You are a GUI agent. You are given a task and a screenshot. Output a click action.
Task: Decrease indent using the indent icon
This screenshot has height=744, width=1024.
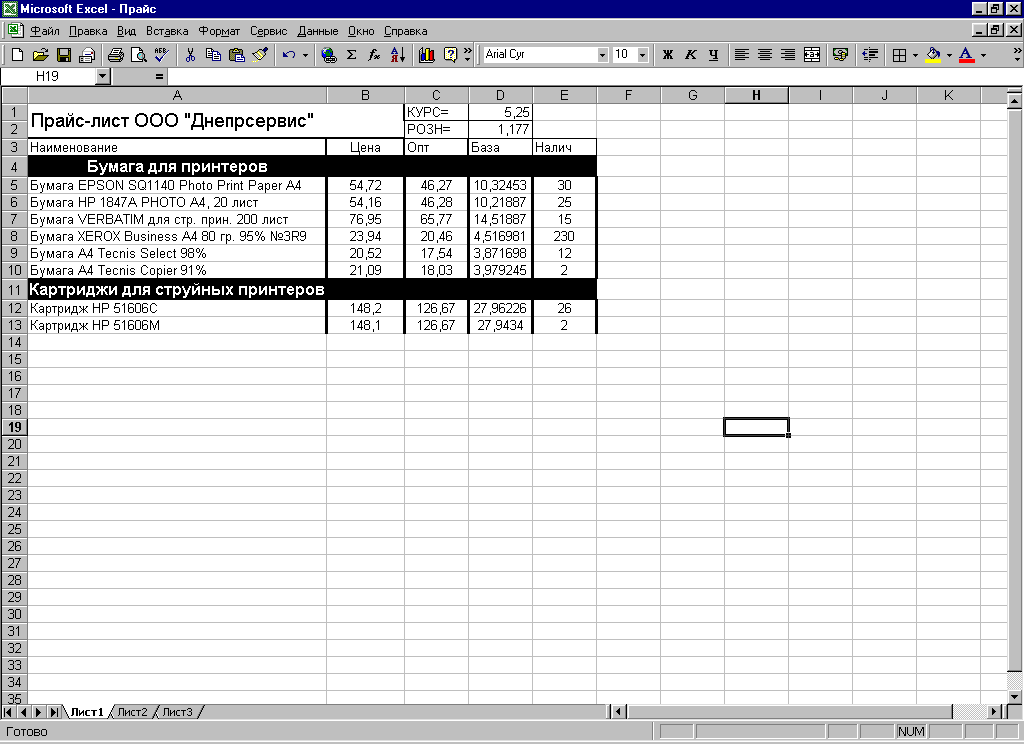coord(870,55)
